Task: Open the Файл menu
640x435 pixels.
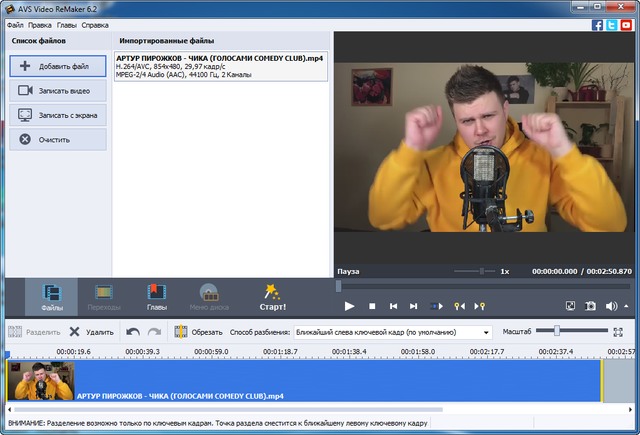Action: tap(15, 24)
